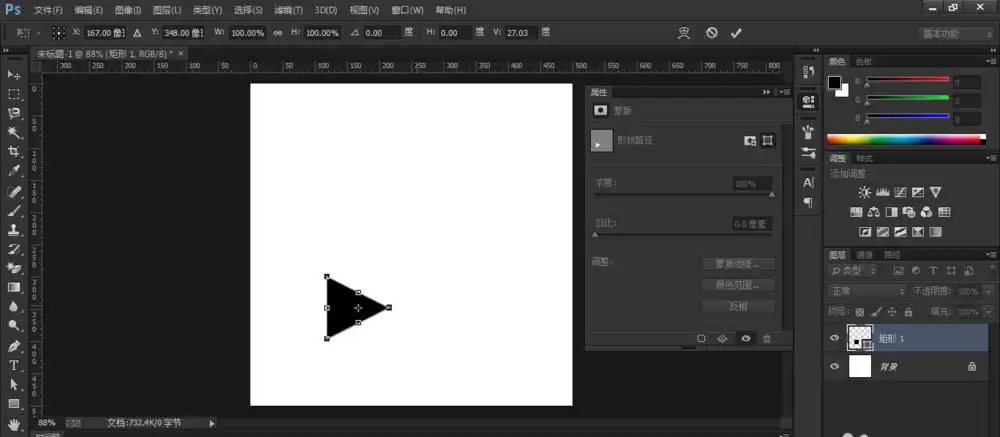Select the Brush tool
This screenshot has height=437, width=1000.
click(x=14, y=211)
